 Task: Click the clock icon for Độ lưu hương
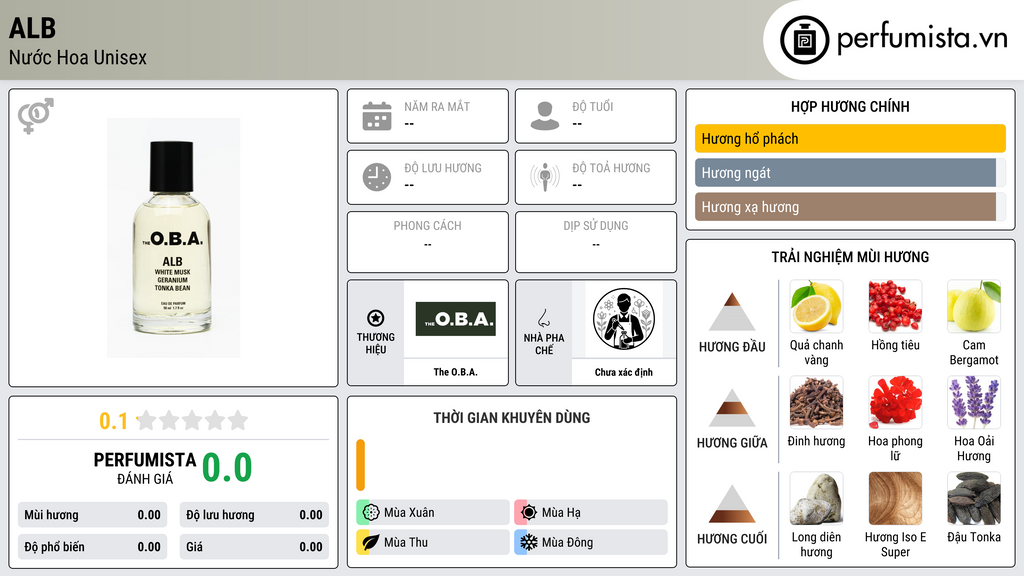(377, 177)
